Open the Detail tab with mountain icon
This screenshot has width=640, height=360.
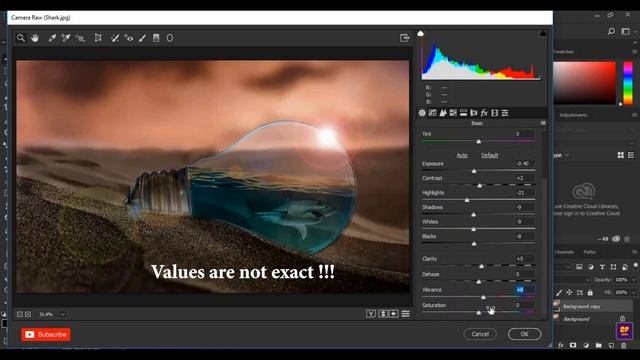coord(443,113)
